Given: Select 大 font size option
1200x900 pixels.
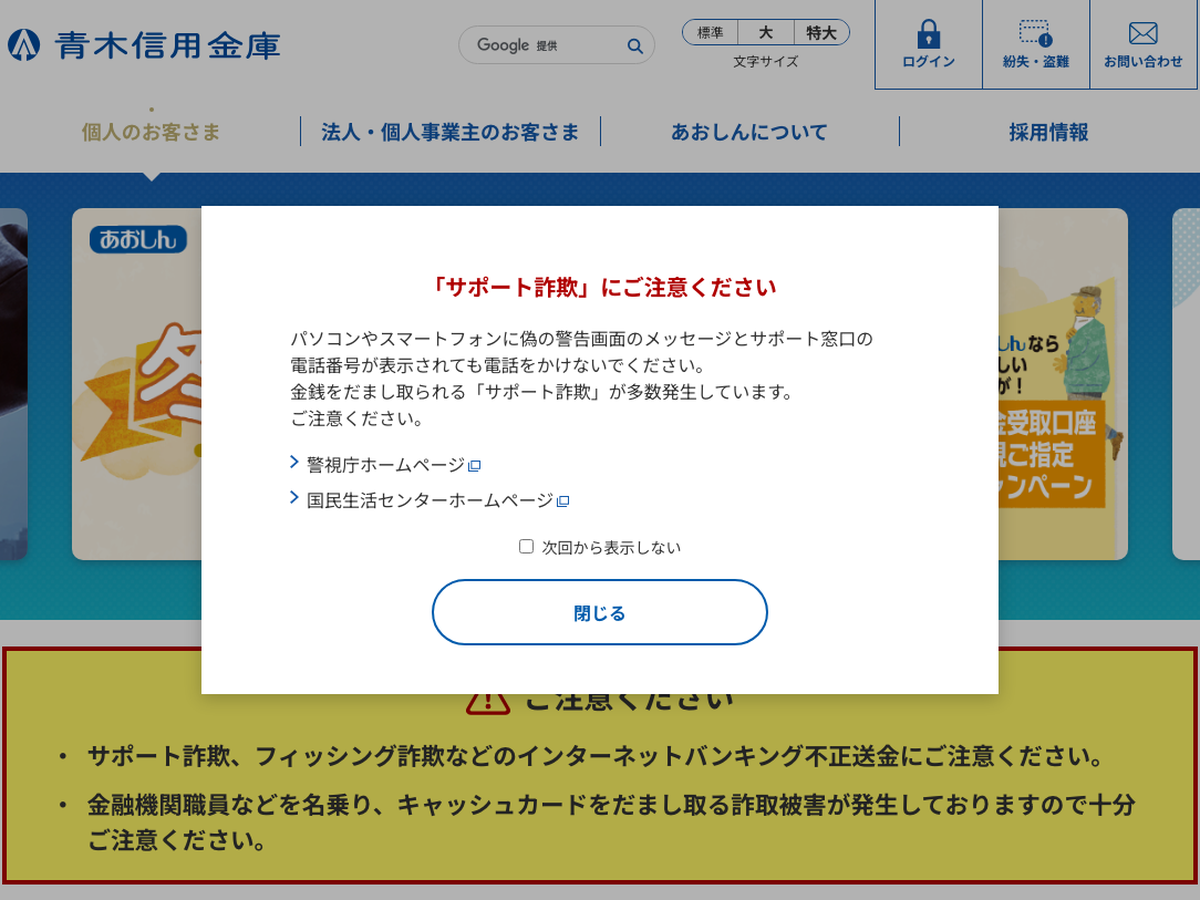Looking at the screenshot, I should (765, 33).
